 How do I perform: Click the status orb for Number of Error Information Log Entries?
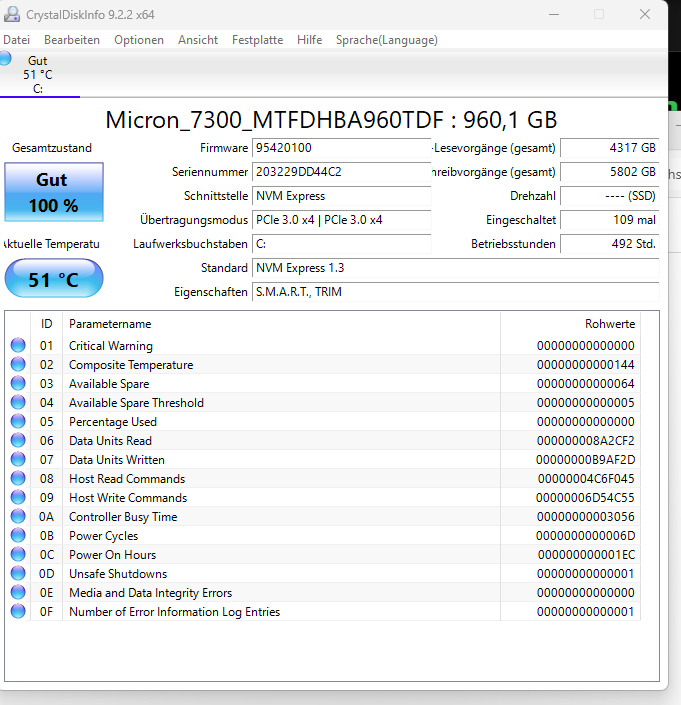click(18, 611)
